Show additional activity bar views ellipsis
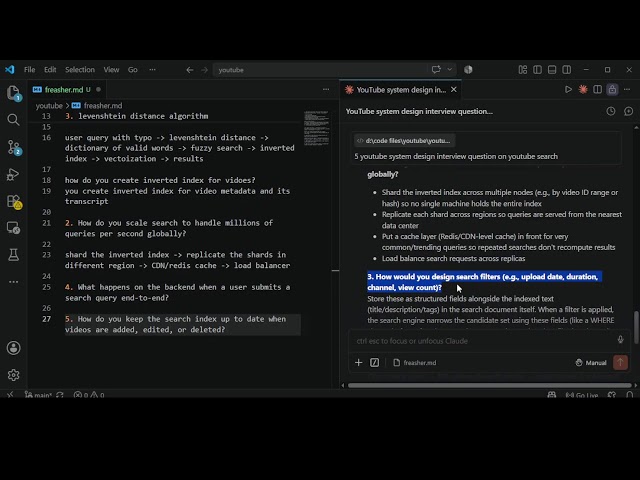This screenshot has height=480, width=640. tap(13, 282)
